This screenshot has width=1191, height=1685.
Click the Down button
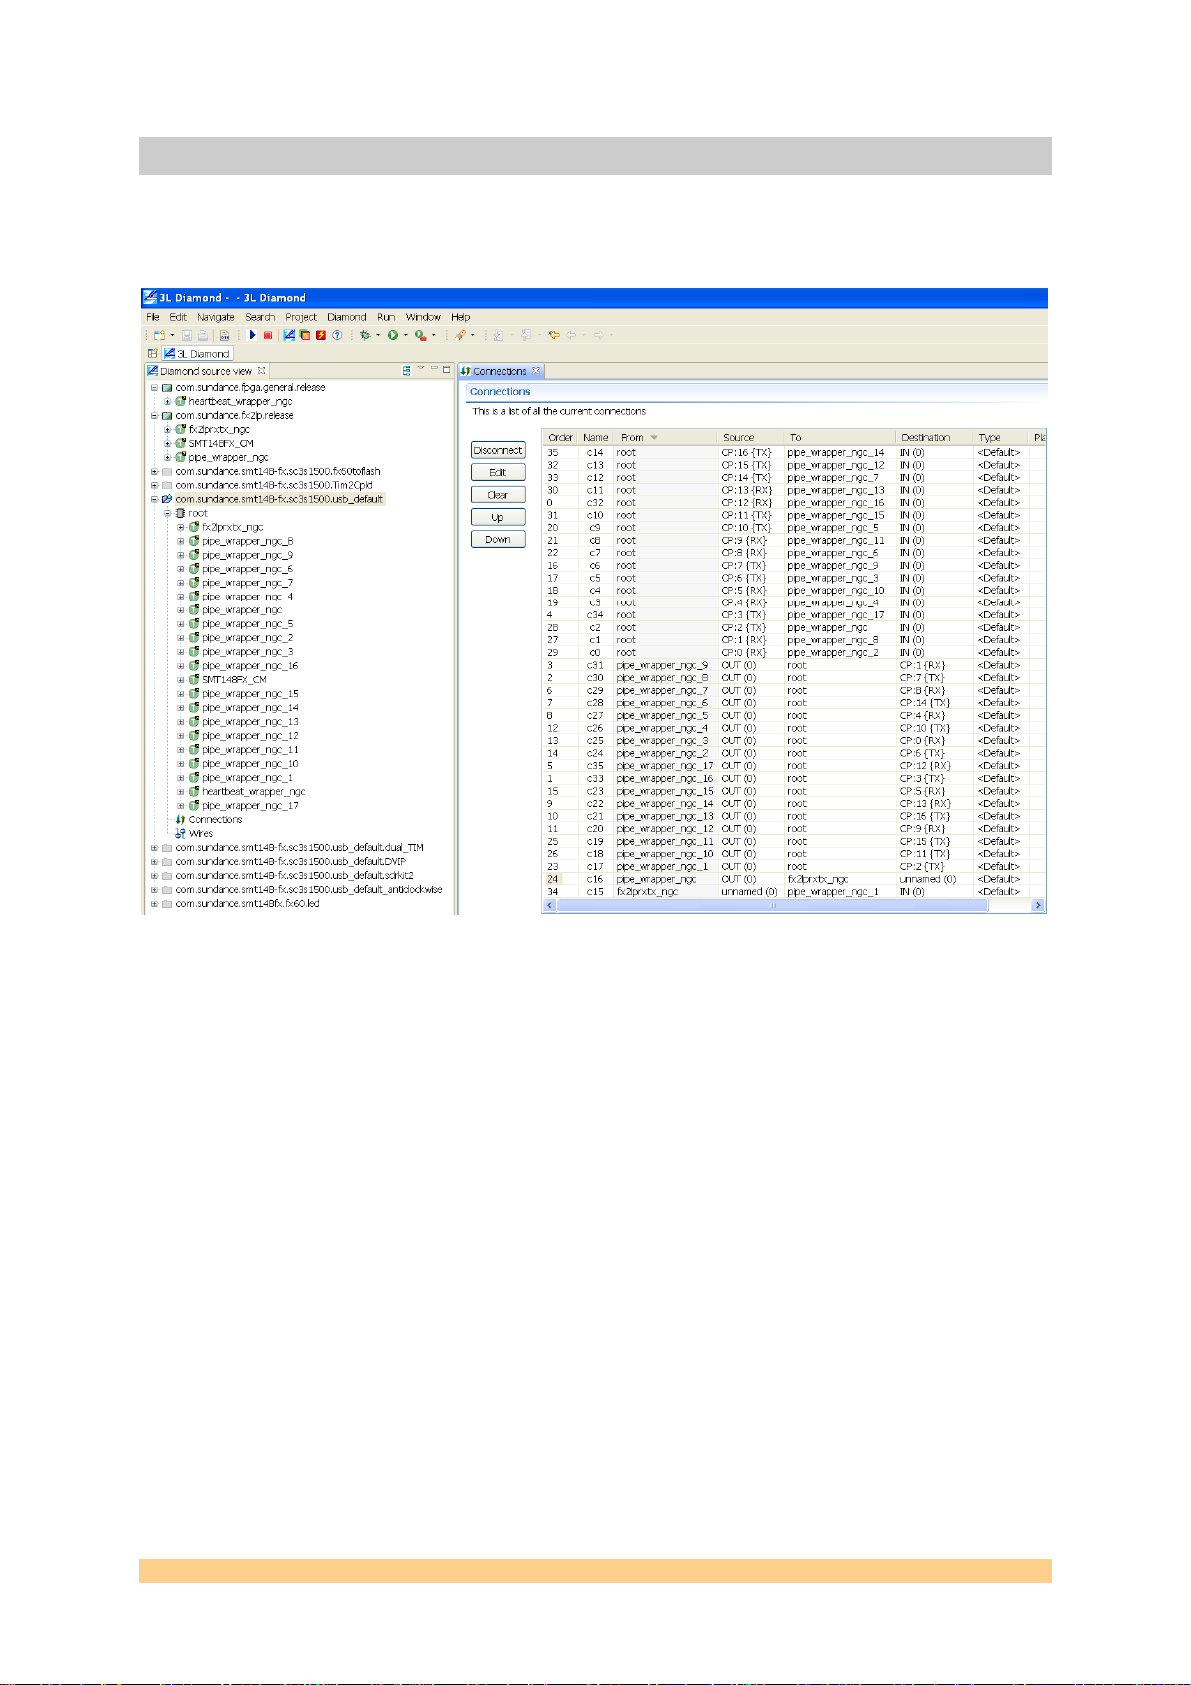(x=498, y=539)
